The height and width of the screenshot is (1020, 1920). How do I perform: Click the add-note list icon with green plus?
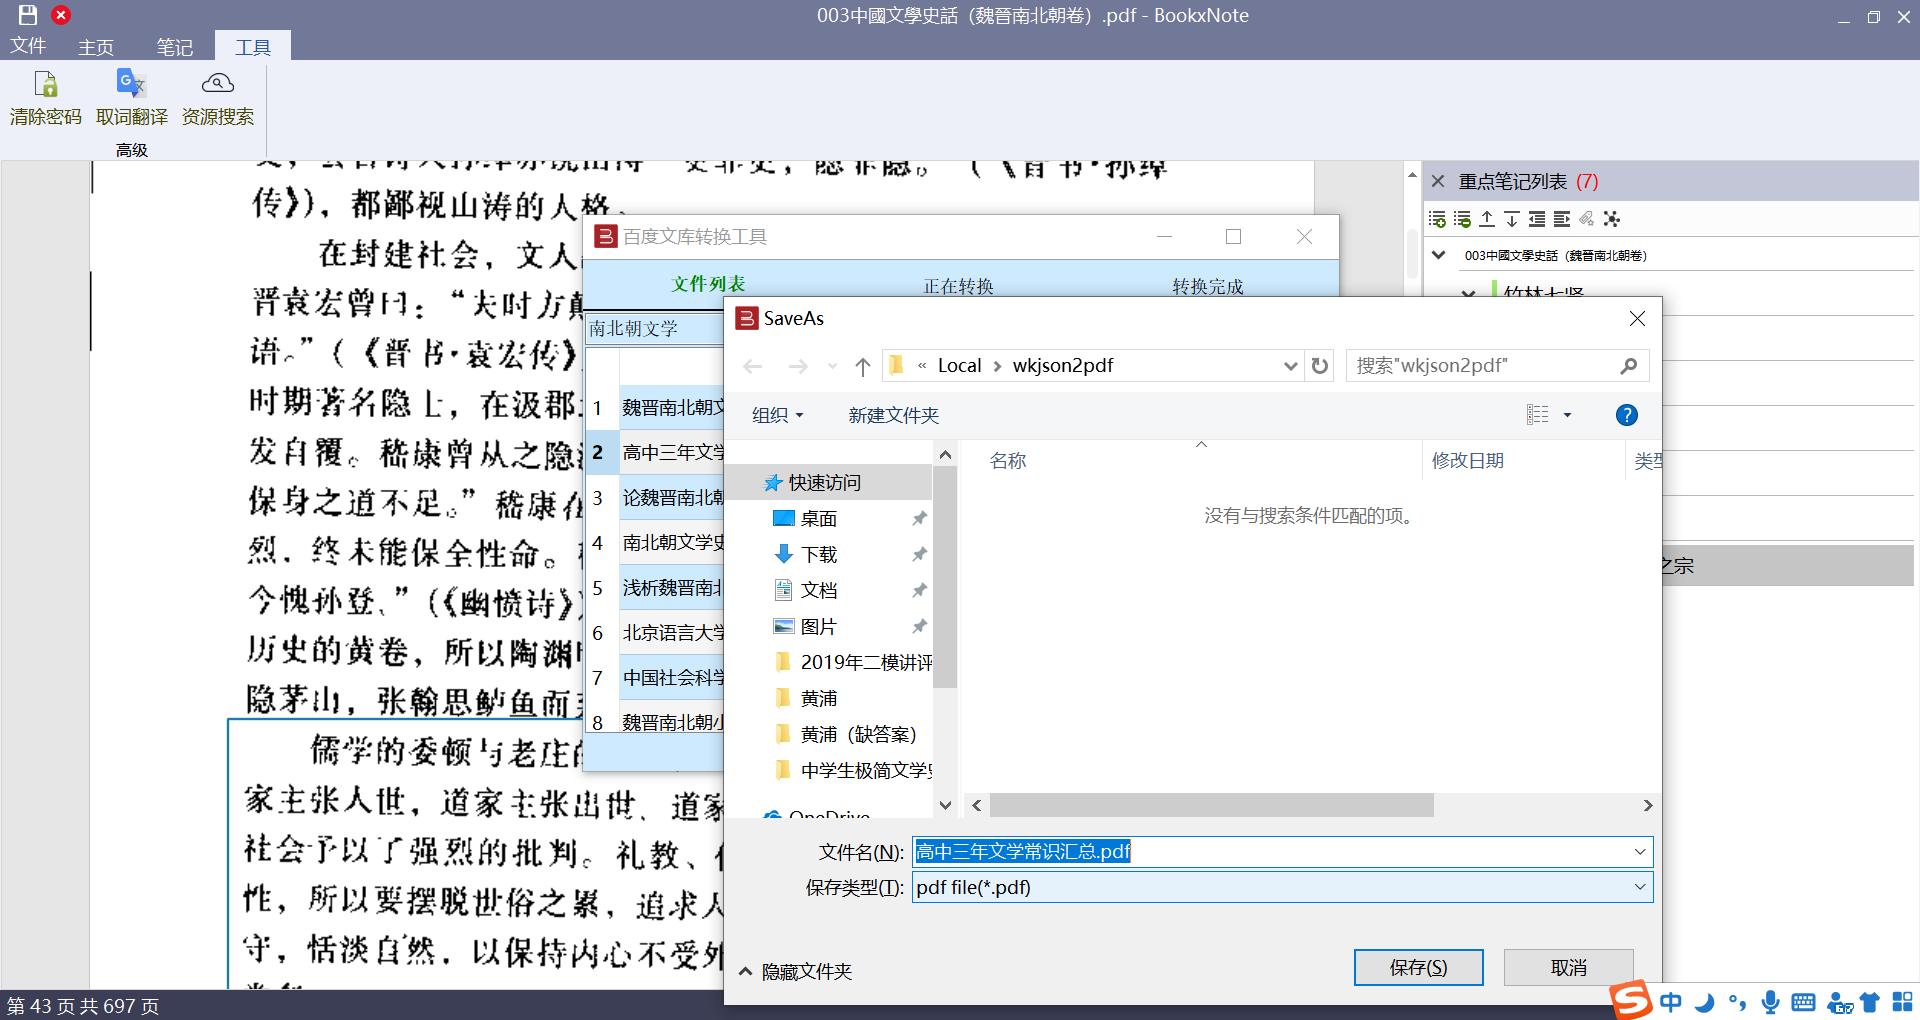pos(1436,218)
